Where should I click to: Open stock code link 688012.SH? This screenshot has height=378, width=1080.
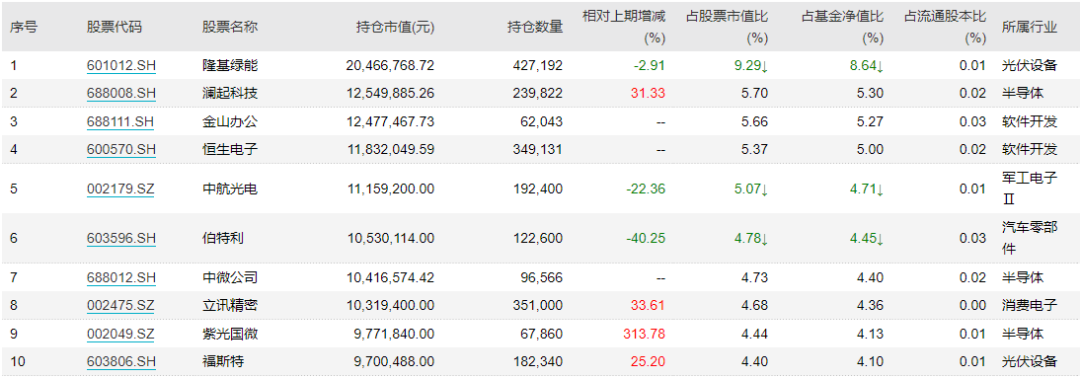(x=121, y=277)
